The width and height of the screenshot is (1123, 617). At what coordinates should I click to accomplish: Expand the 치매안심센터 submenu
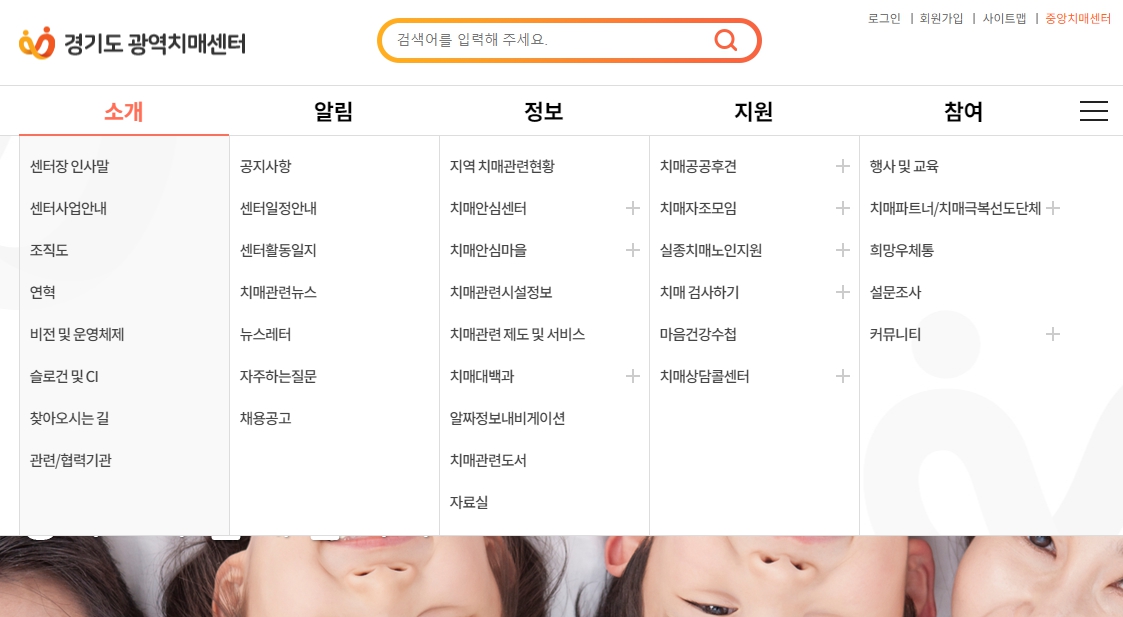[632, 208]
